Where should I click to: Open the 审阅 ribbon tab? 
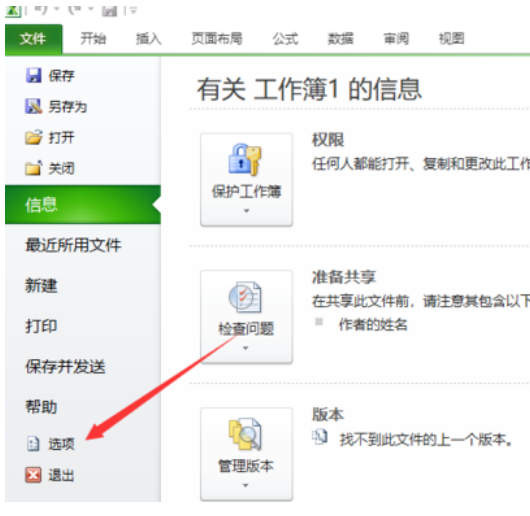396,39
